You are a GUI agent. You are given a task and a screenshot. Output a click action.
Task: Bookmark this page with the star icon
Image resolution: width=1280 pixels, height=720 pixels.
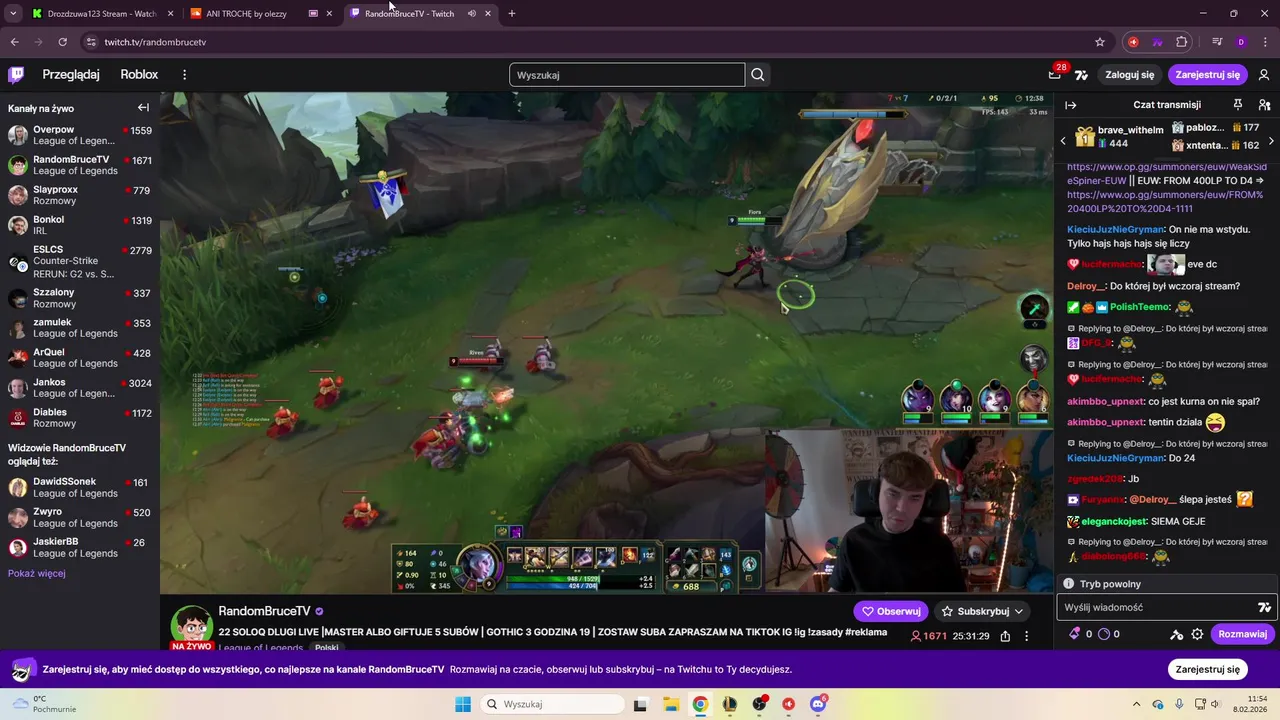[x=1100, y=42]
